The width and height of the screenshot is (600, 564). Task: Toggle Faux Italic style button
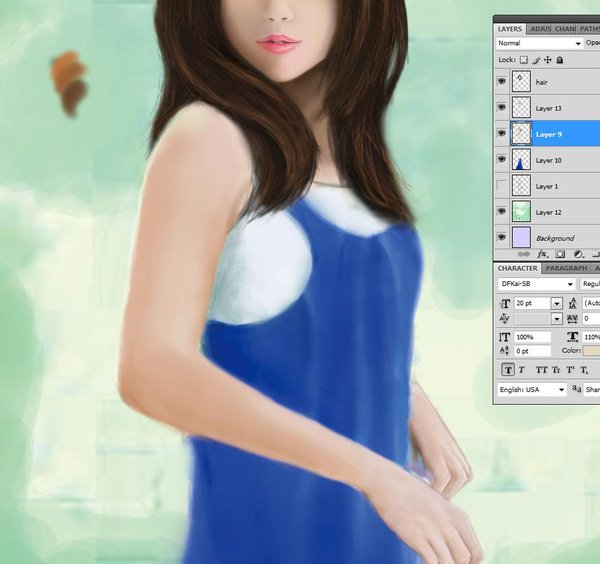[x=521, y=370]
